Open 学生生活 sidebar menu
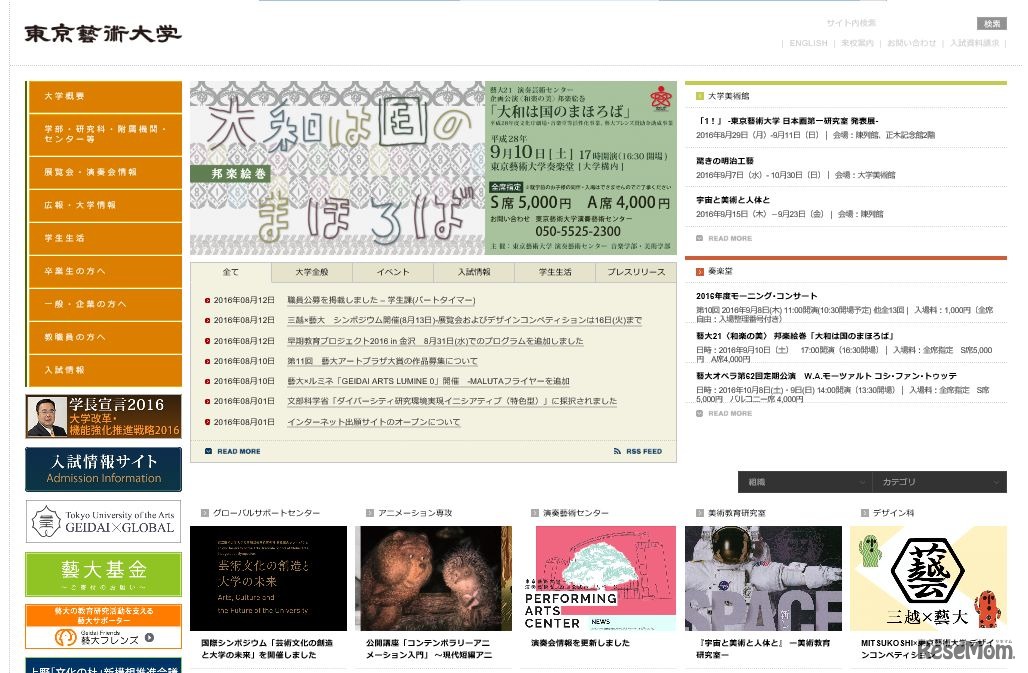Screen dimensions: 1028x673 pos(105,239)
